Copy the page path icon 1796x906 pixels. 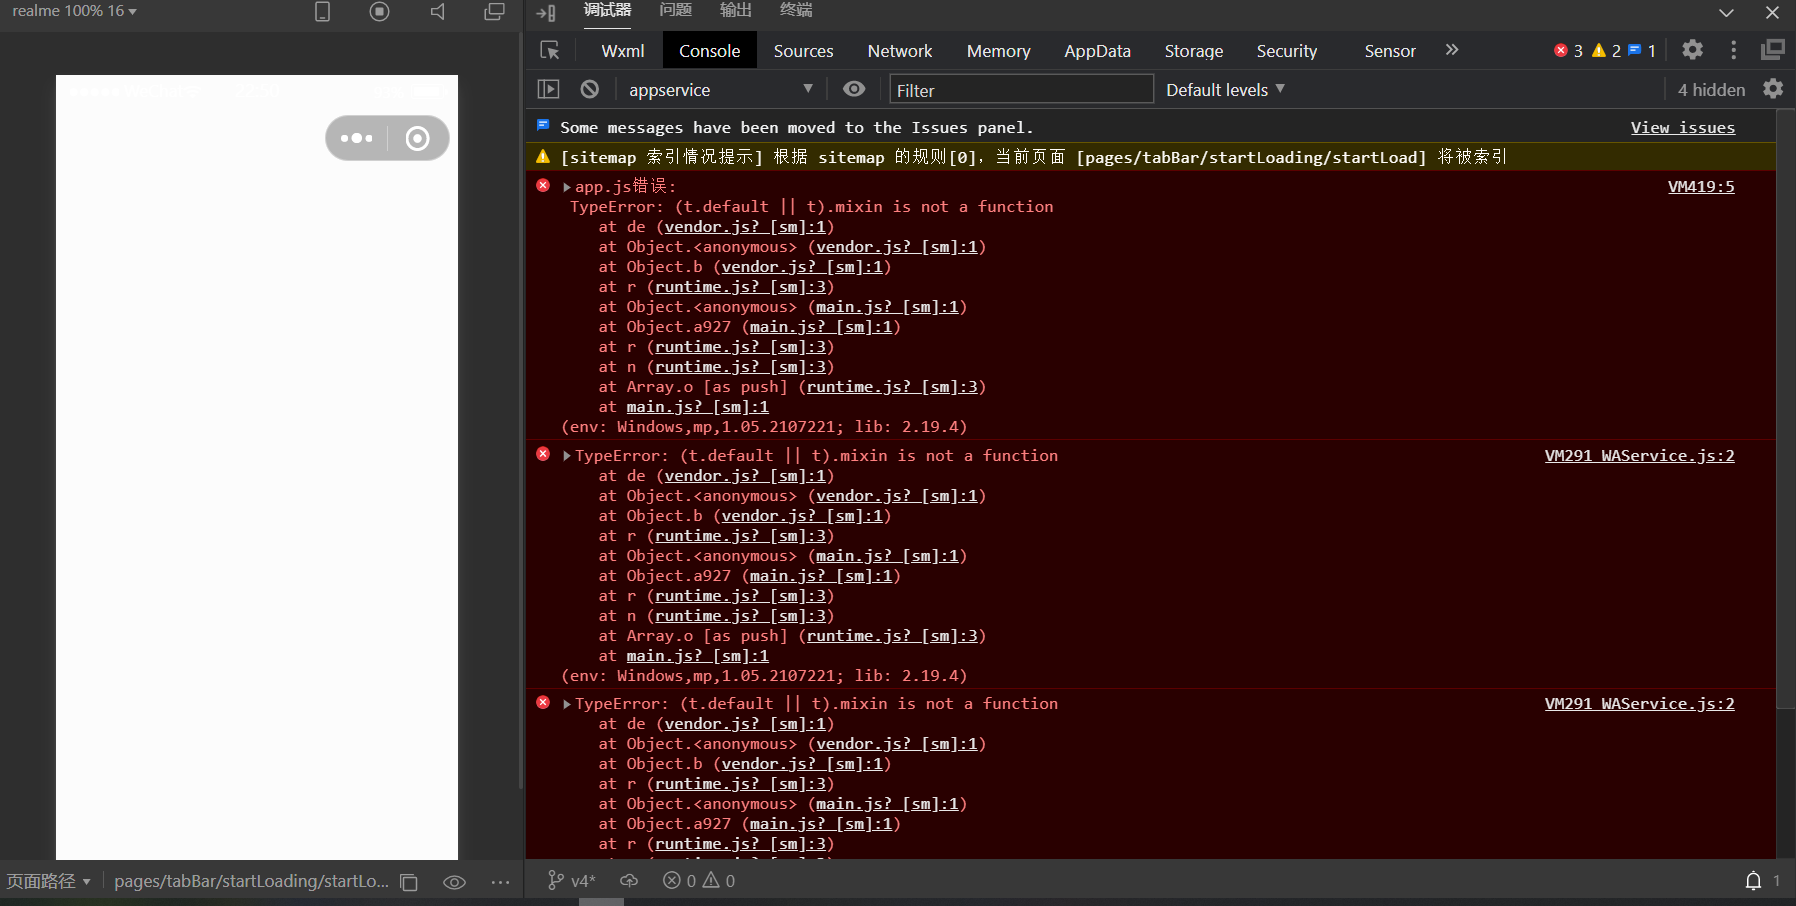409,882
